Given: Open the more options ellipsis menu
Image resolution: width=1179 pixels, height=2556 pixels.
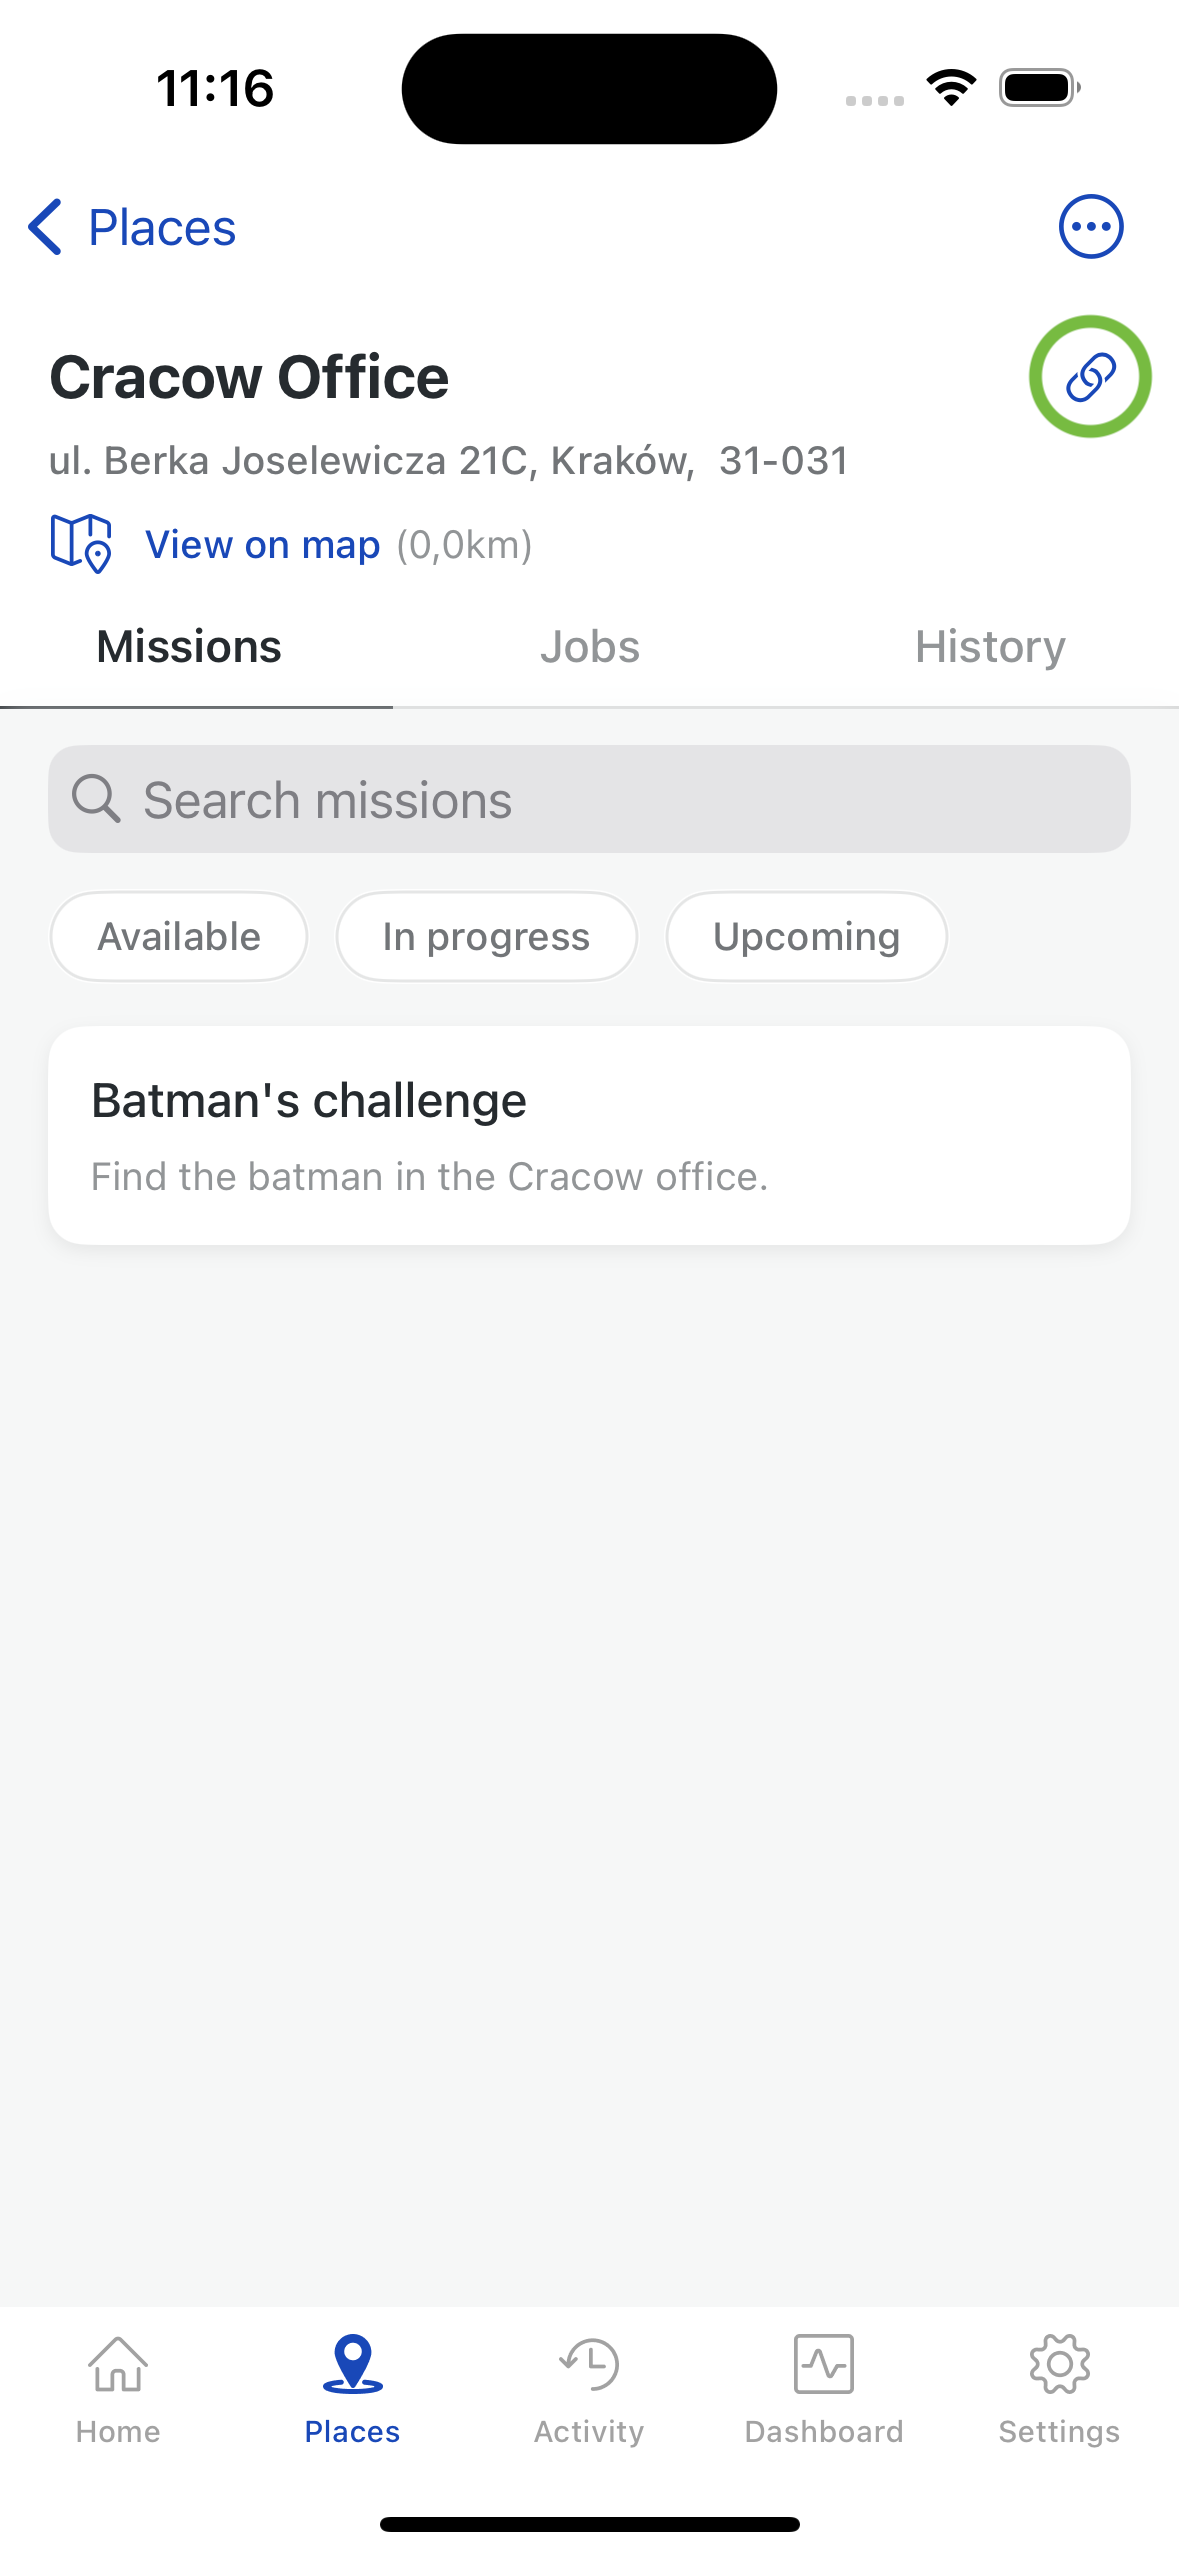Looking at the screenshot, I should [1091, 227].
